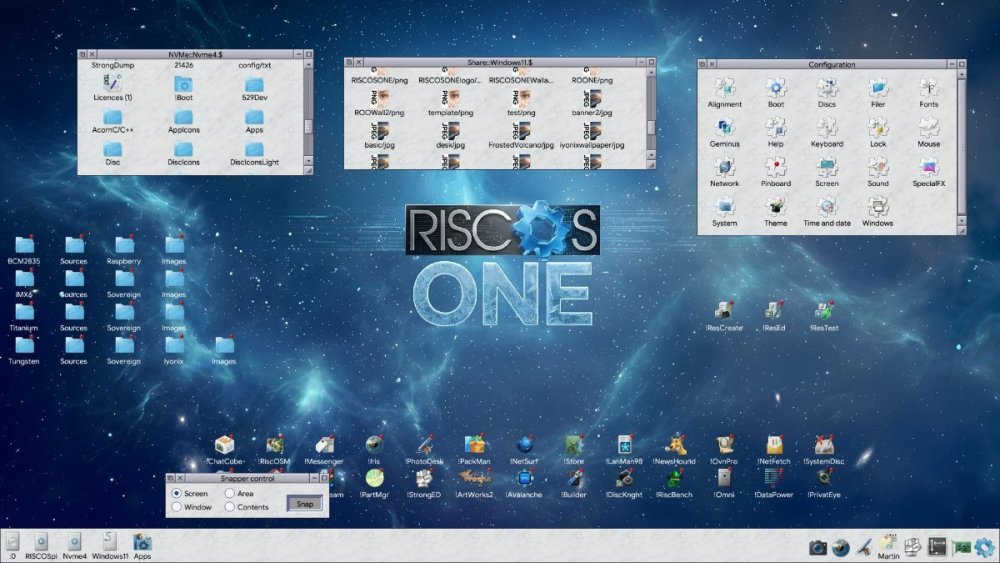Launch the !ResTest pinboard icon

pyautogui.click(x=824, y=316)
